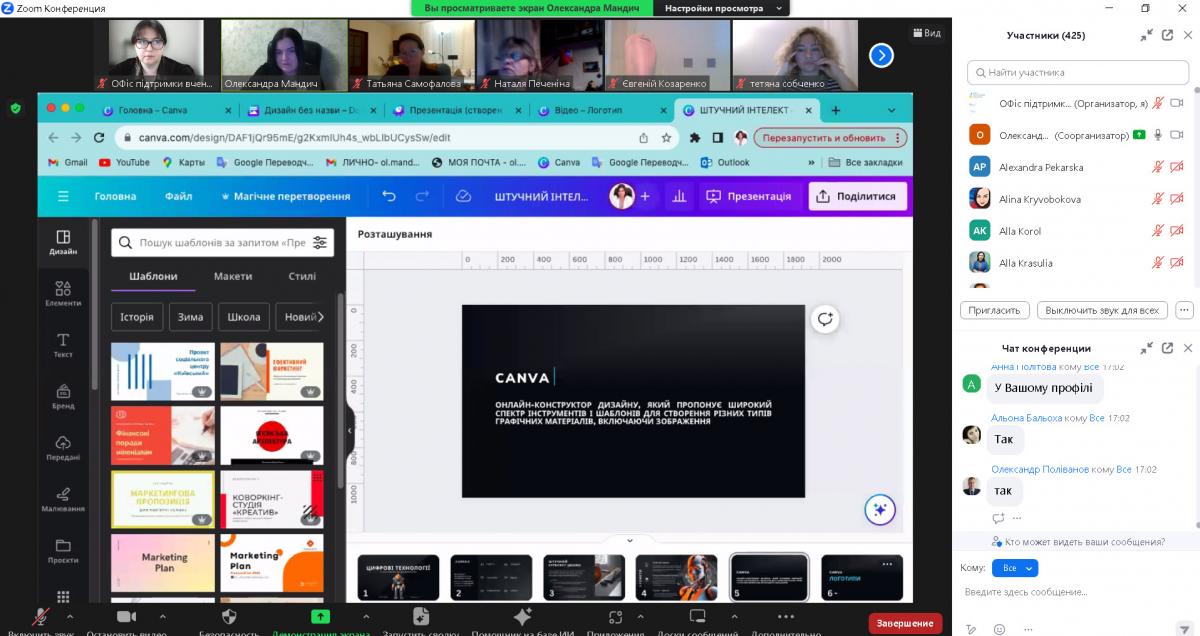Collapse the slide thumbnails strip chevron
The image size is (1200, 636).
(x=630, y=540)
